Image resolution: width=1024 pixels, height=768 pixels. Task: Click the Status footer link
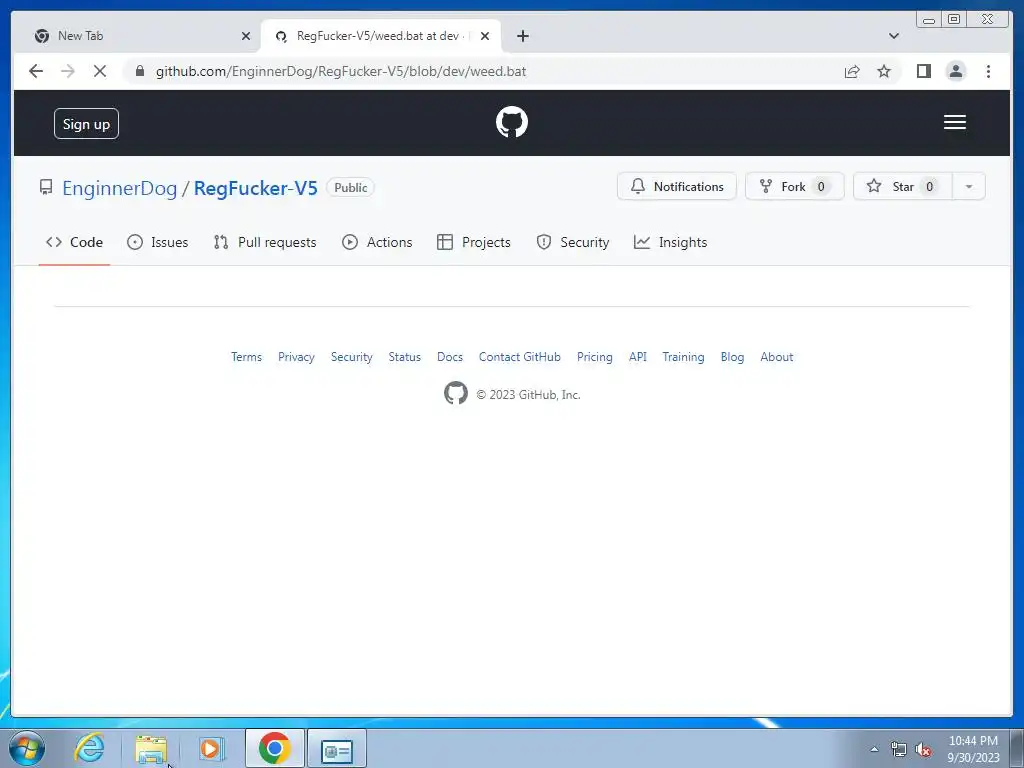pos(404,357)
